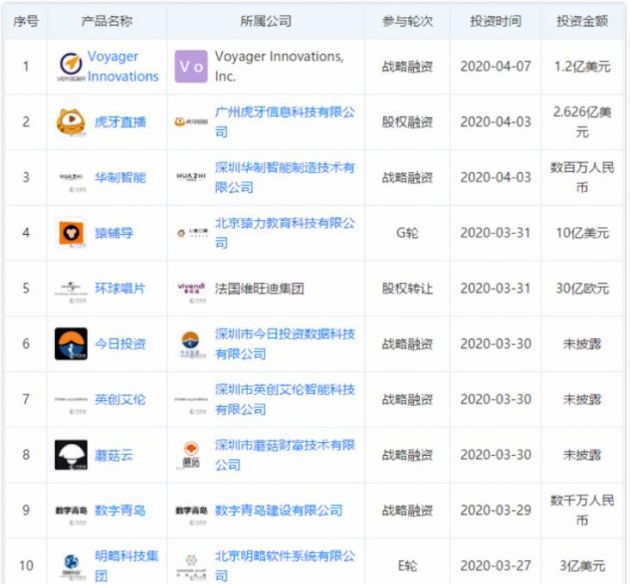Click the 序号 column header
Image resolution: width=630 pixels, height=584 pixels.
pos(26,21)
